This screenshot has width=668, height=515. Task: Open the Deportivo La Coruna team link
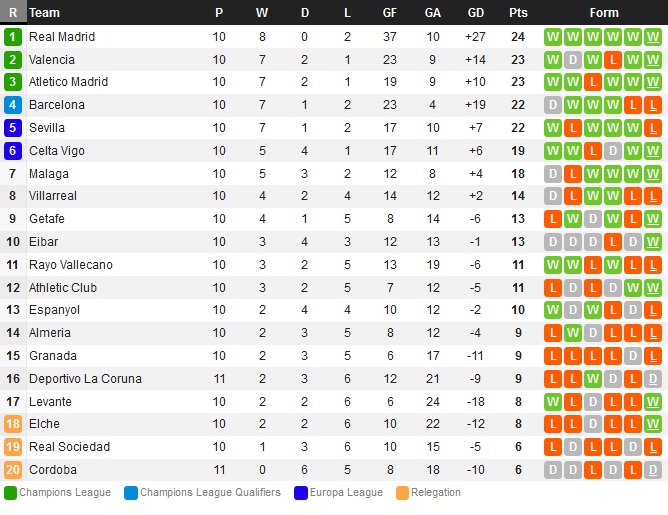point(85,379)
